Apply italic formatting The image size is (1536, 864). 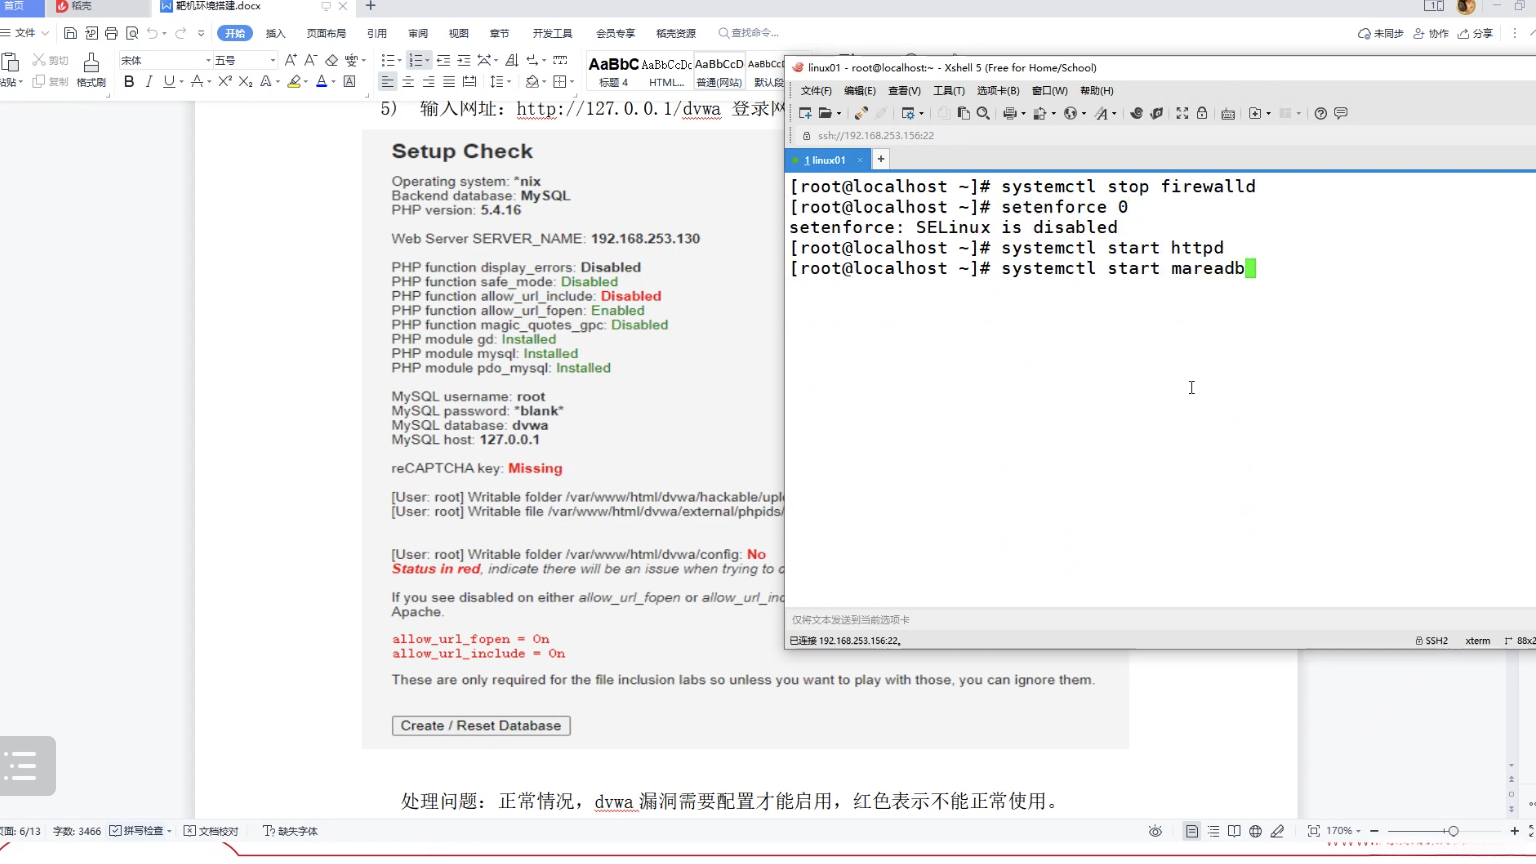pos(149,82)
